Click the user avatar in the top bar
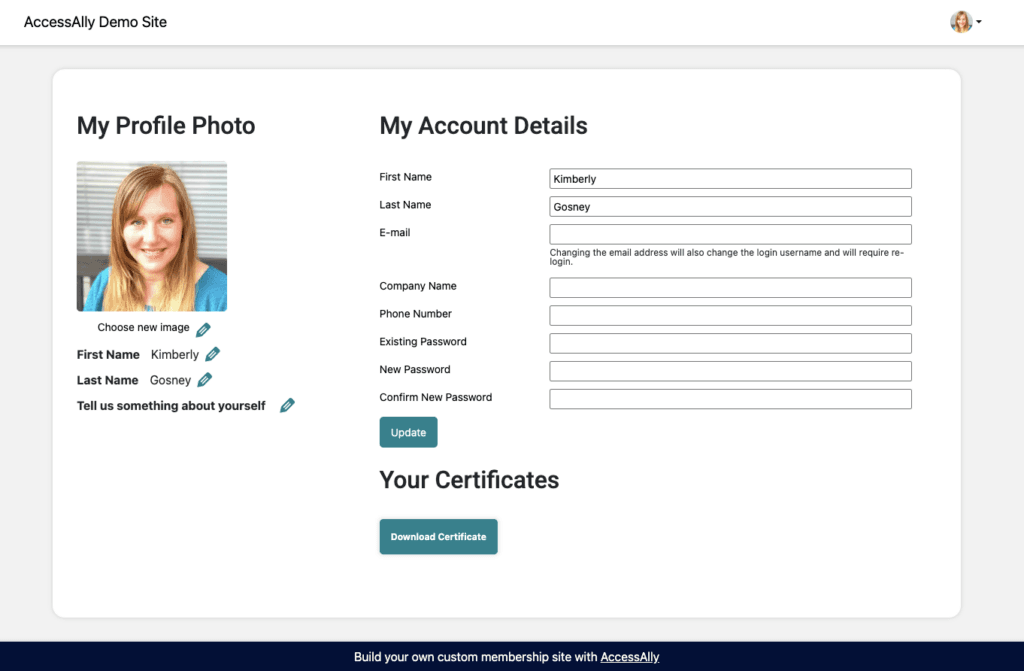Screen dimensions: 1024x671 (960, 22)
